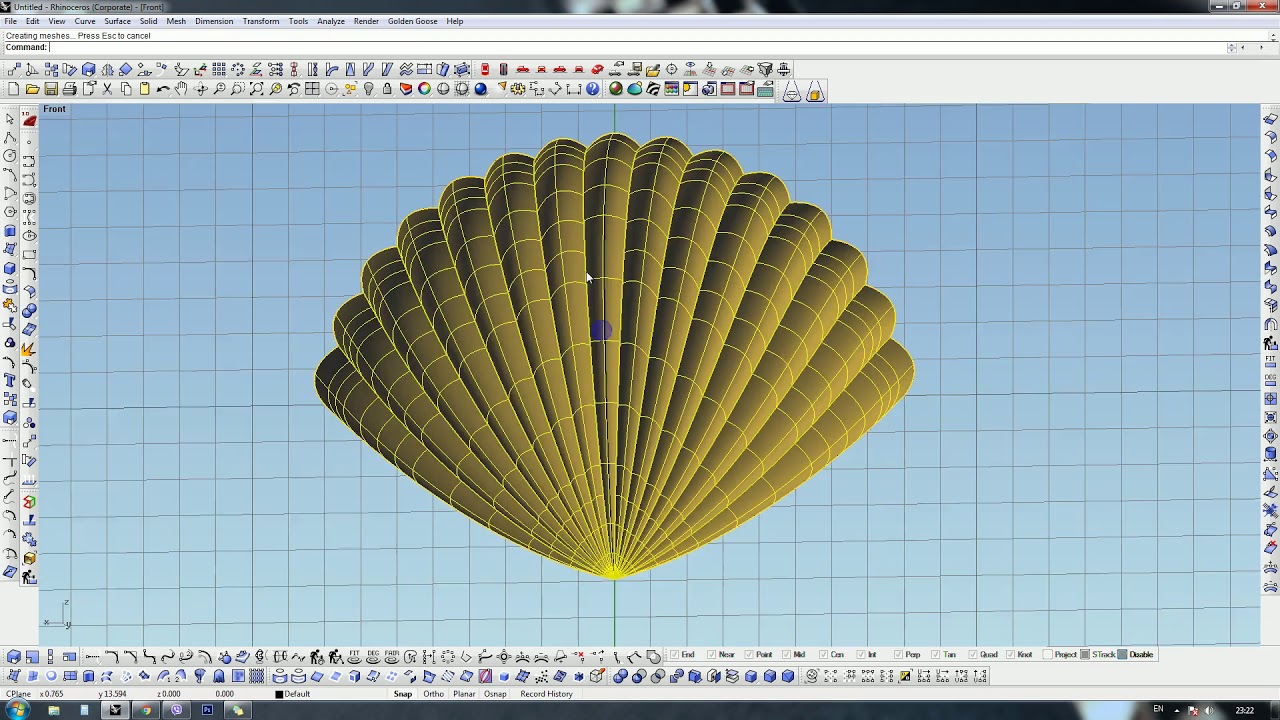1280x720 pixels.
Task: Open the File menu
Action: (x=10, y=21)
